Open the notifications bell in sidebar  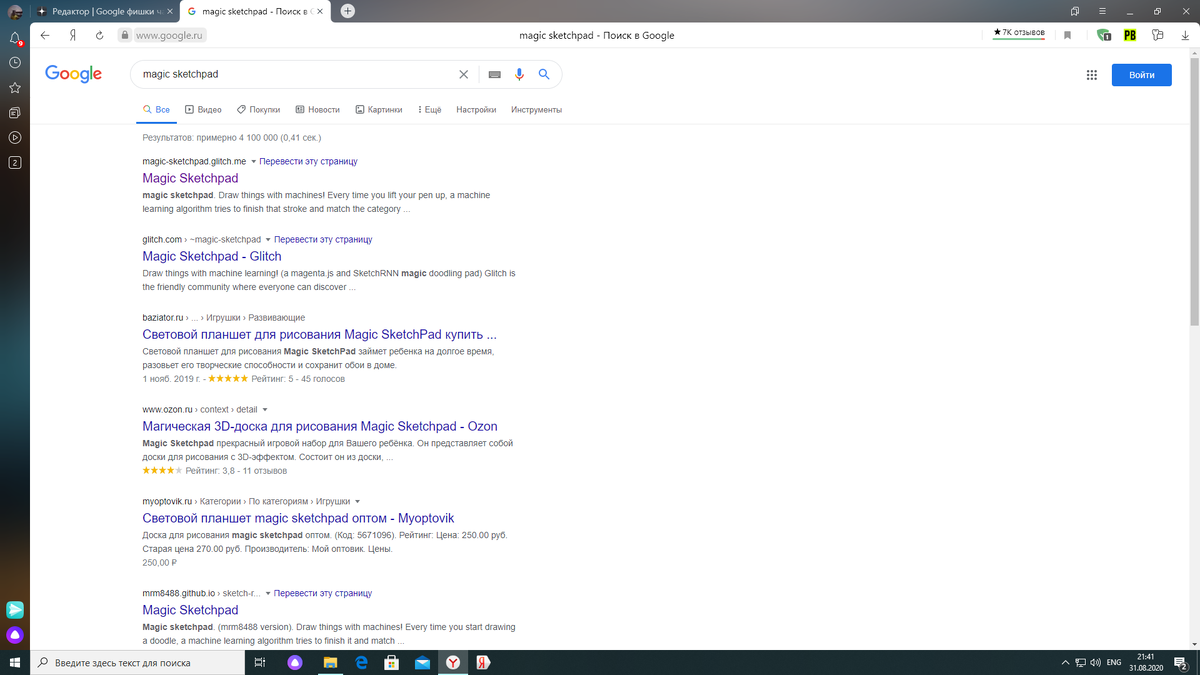(x=15, y=39)
